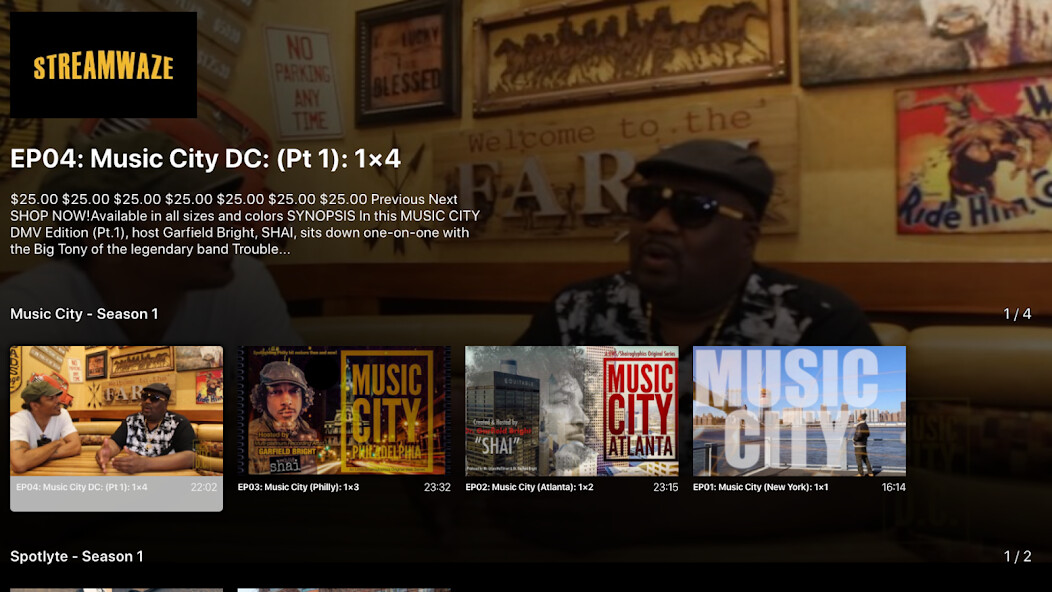Select the EP02 Music City Atlanta thumbnail
This screenshot has height=592, width=1052.
coord(572,411)
